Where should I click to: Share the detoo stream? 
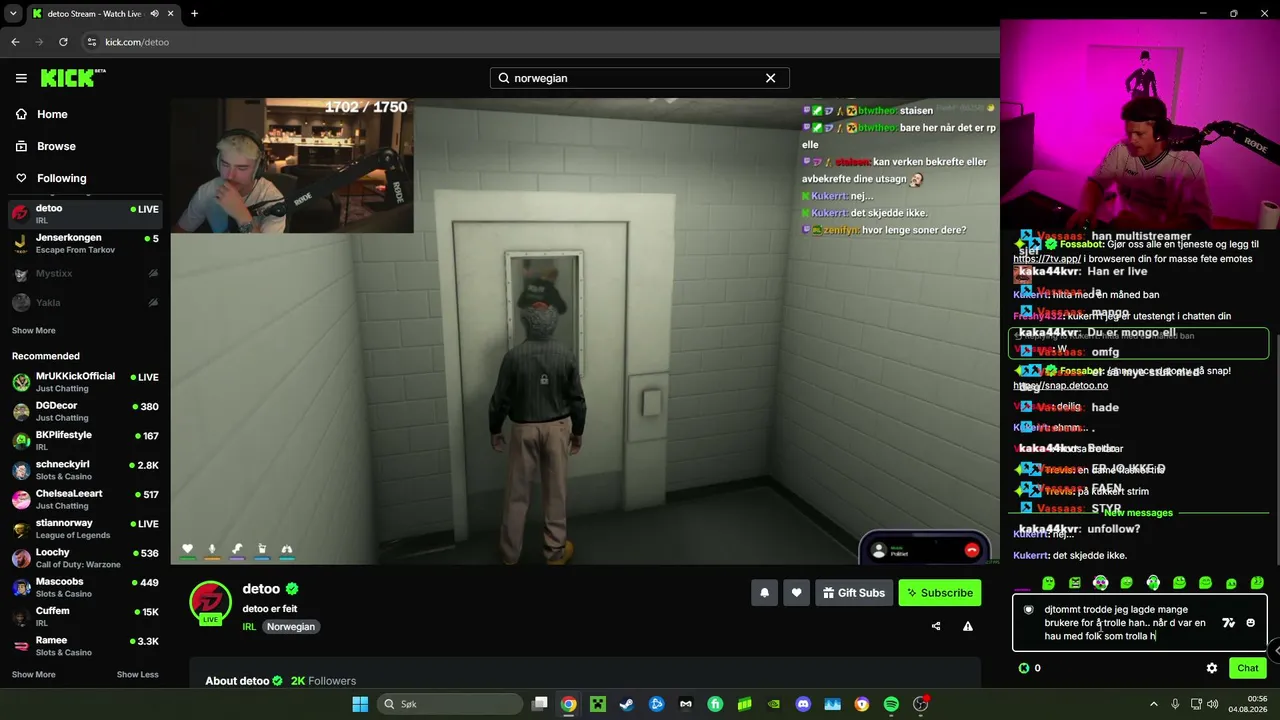point(936,626)
